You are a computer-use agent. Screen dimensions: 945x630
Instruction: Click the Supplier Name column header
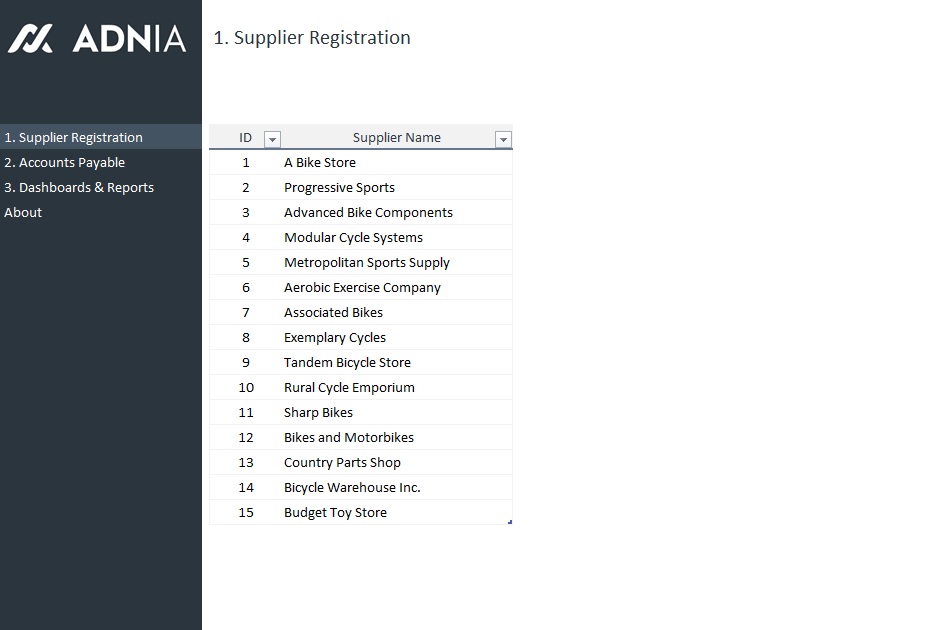click(396, 138)
